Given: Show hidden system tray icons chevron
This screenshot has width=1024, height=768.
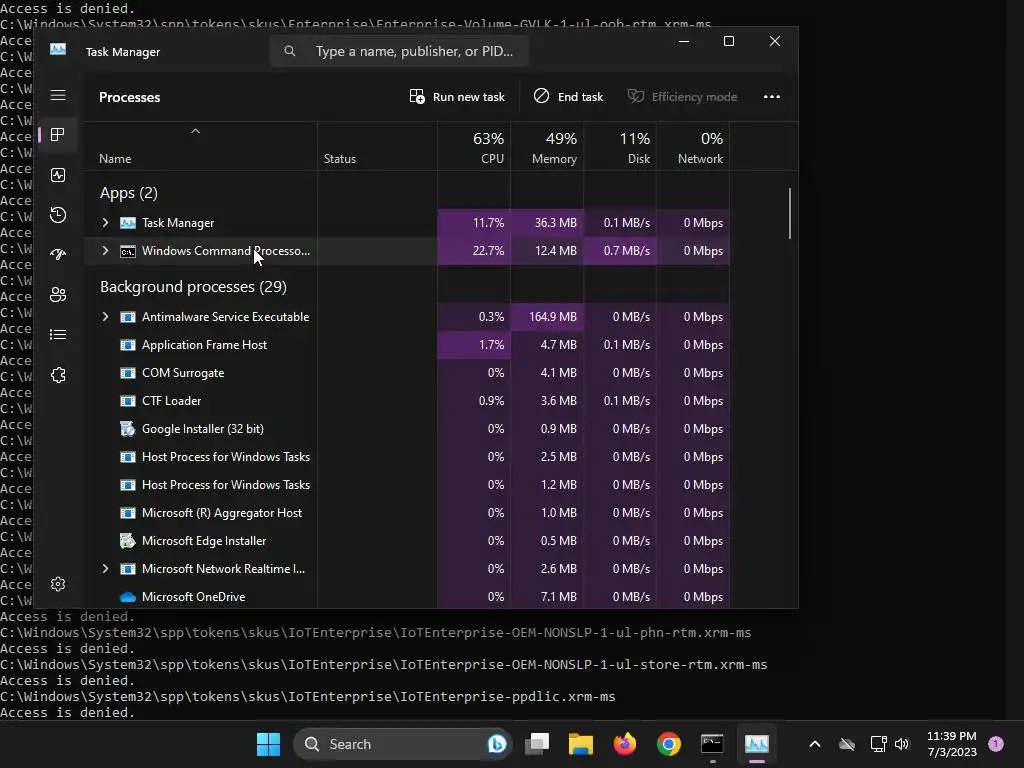Looking at the screenshot, I should tap(814, 744).
